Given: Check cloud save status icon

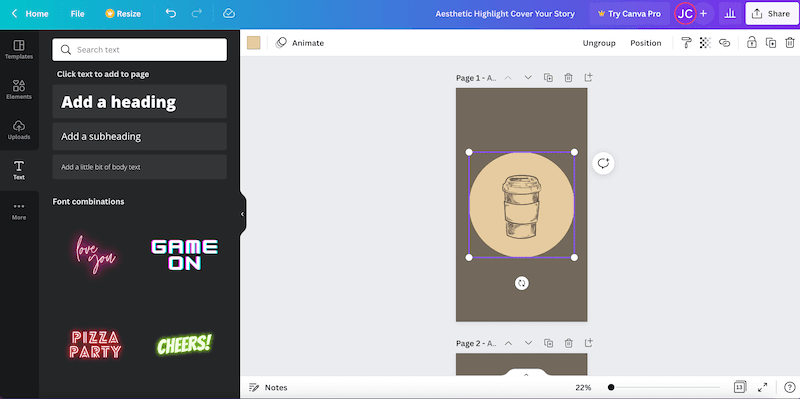Looking at the screenshot, I should (x=229, y=14).
